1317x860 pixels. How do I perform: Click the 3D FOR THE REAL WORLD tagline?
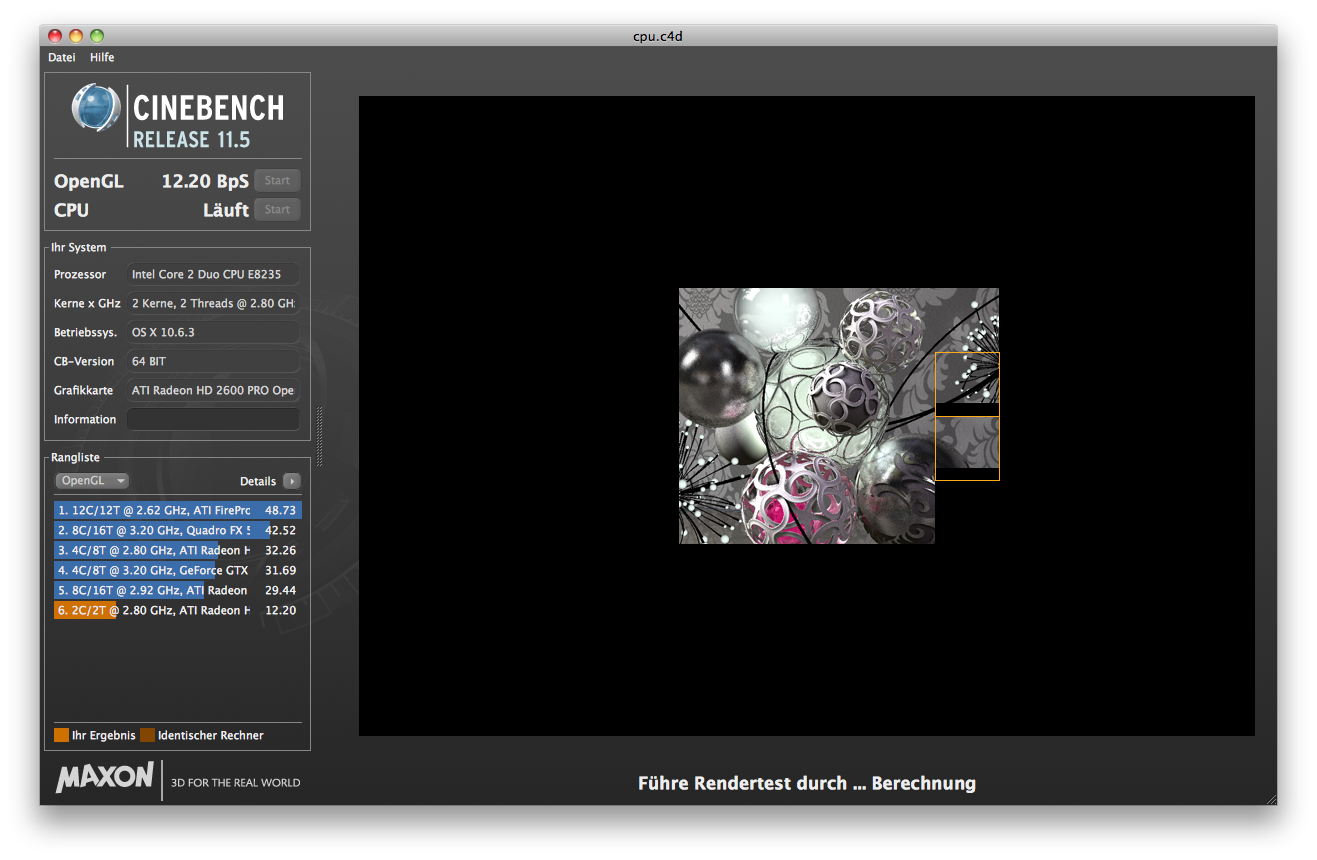point(236,783)
